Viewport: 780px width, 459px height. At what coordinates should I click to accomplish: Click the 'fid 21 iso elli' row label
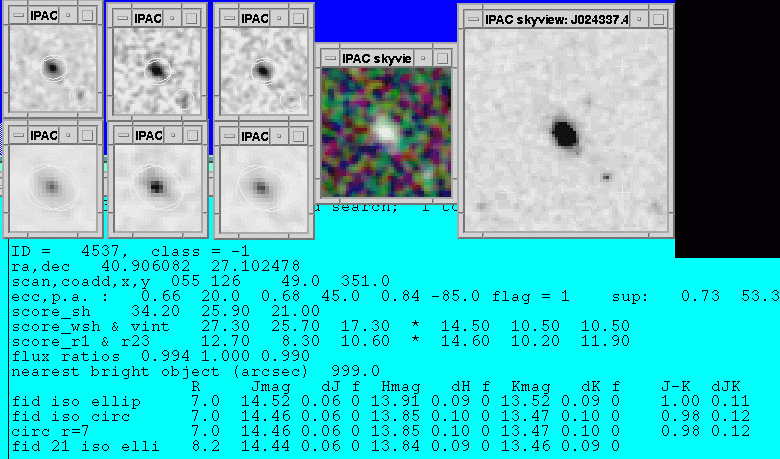86,446
